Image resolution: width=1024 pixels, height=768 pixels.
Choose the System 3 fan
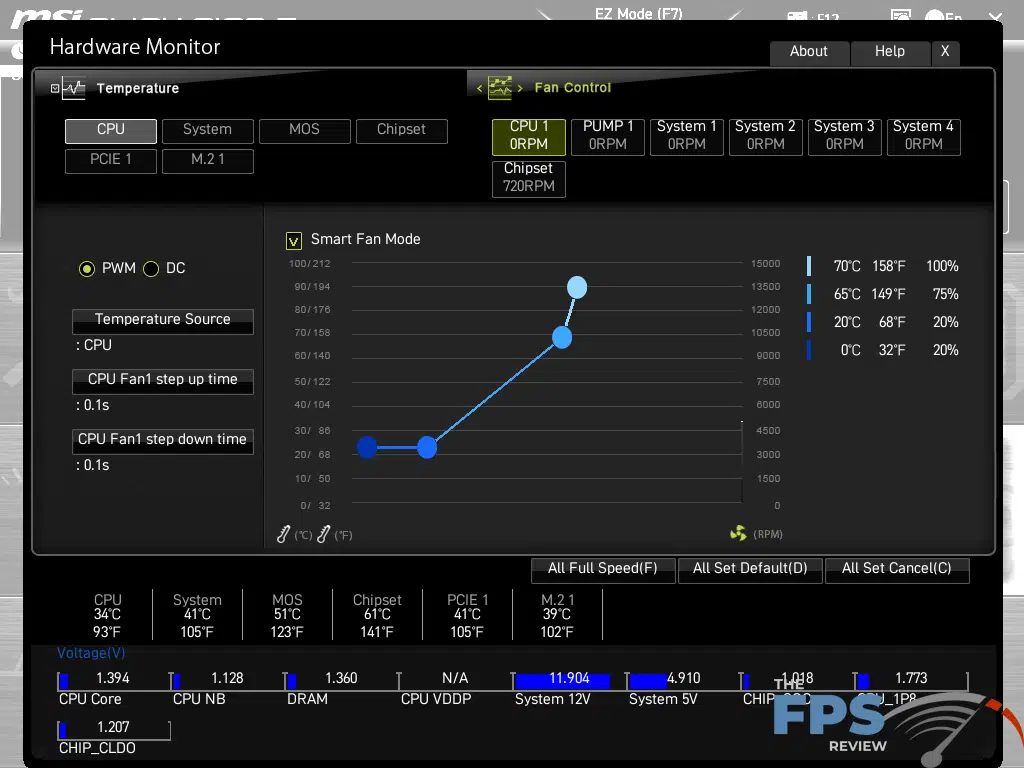pos(845,136)
